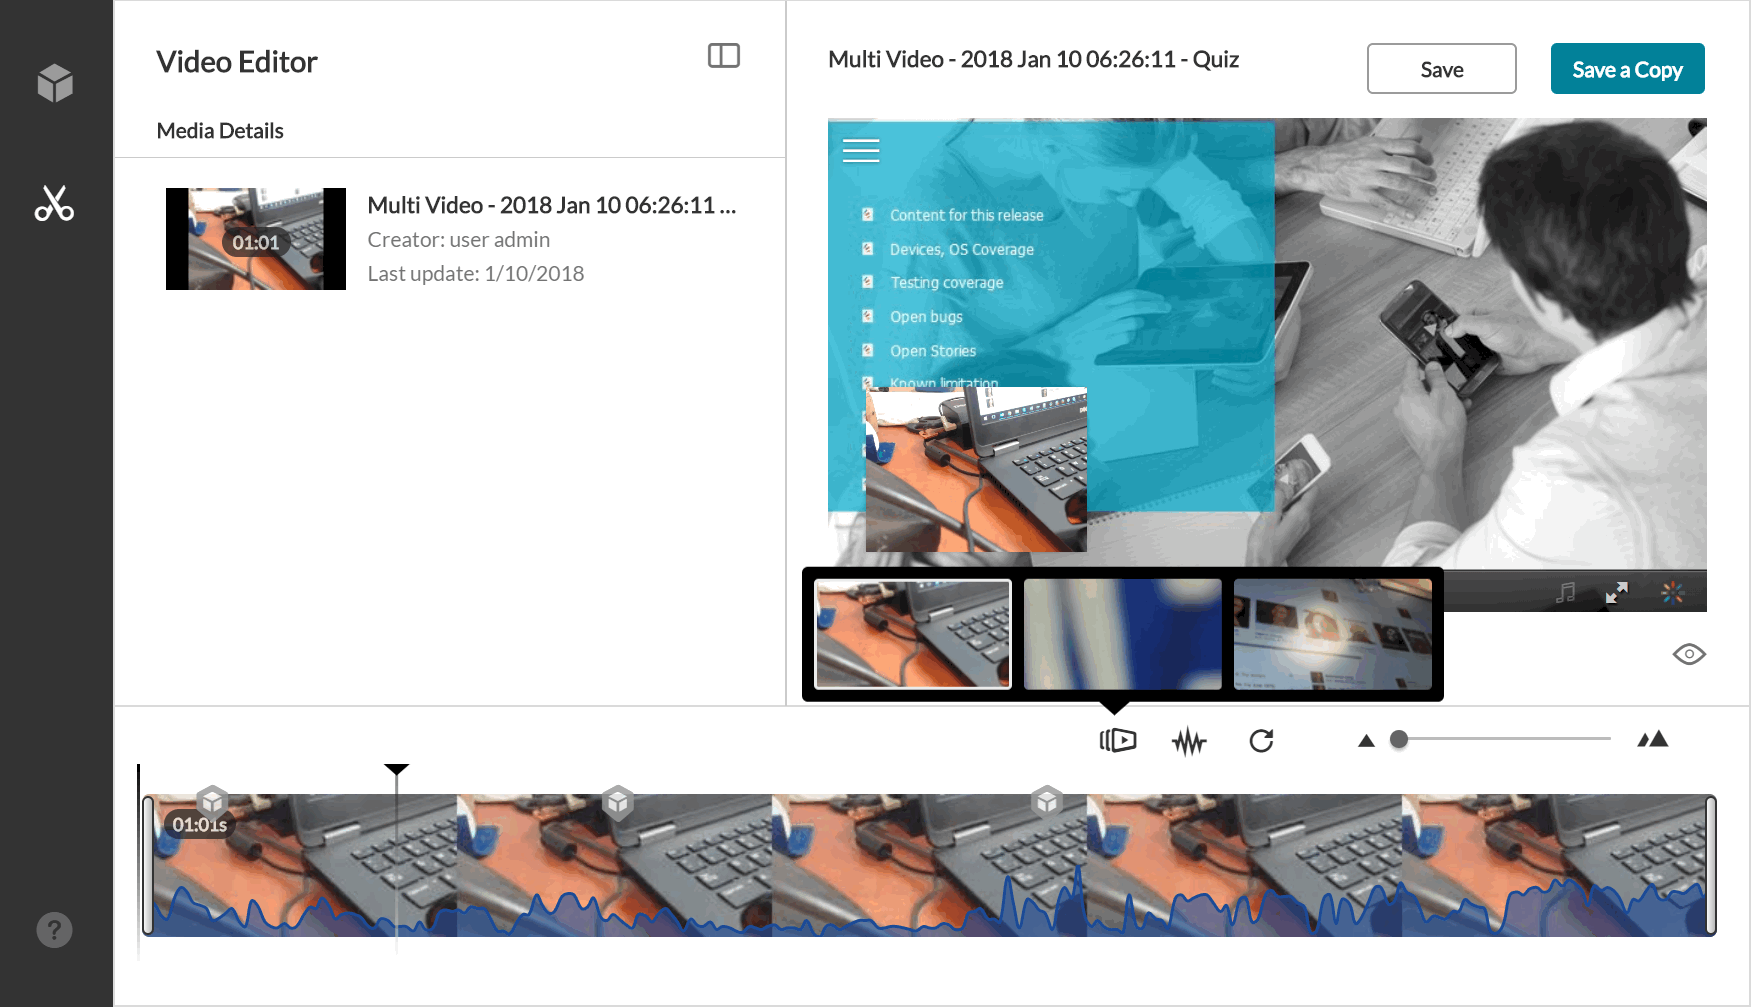Select the third stream thumbnail with faces

pyautogui.click(x=1333, y=634)
